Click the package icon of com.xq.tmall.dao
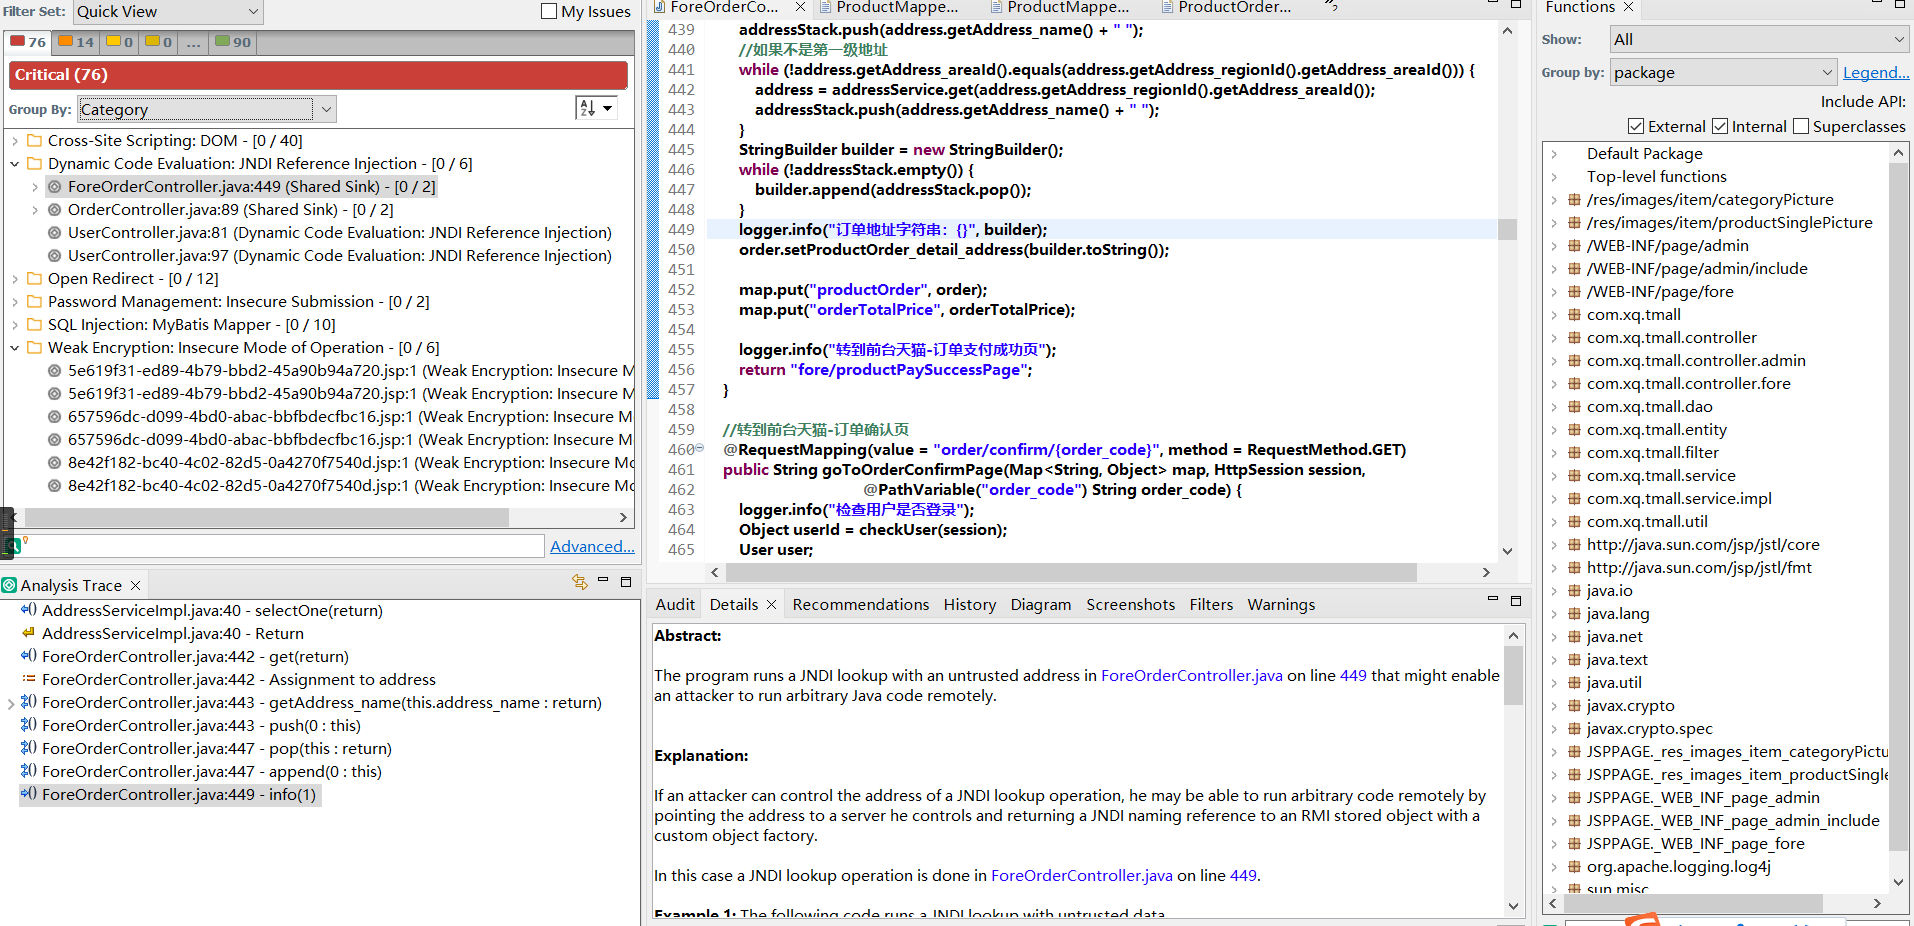This screenshot has width=1914, height=926. point(1574,407)
